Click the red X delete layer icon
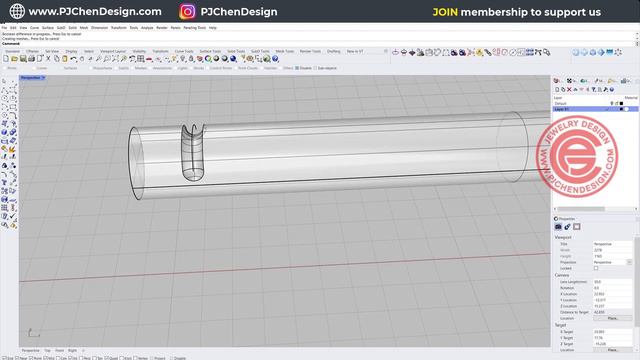The image size is (640, 360). click(569, 89)
